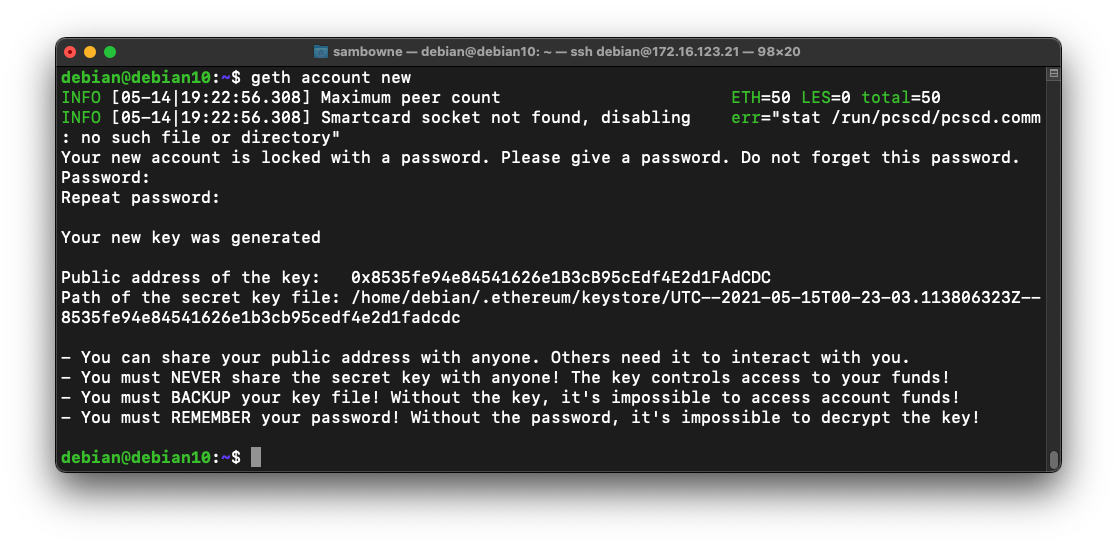The height and width of the screenshot is (546, 1117).
Task: Click the block cursor at the prompt
Action: [256, 457]
